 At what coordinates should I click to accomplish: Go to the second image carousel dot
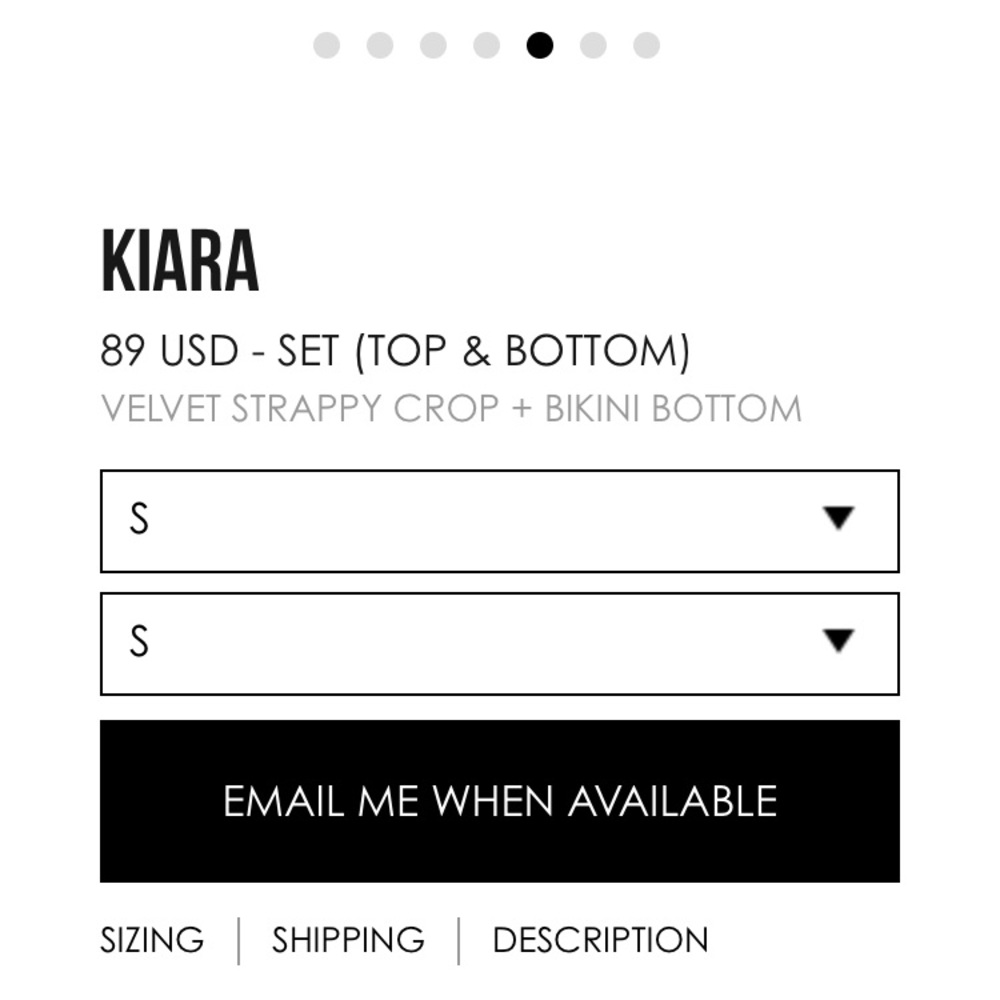tap(380, 45)
